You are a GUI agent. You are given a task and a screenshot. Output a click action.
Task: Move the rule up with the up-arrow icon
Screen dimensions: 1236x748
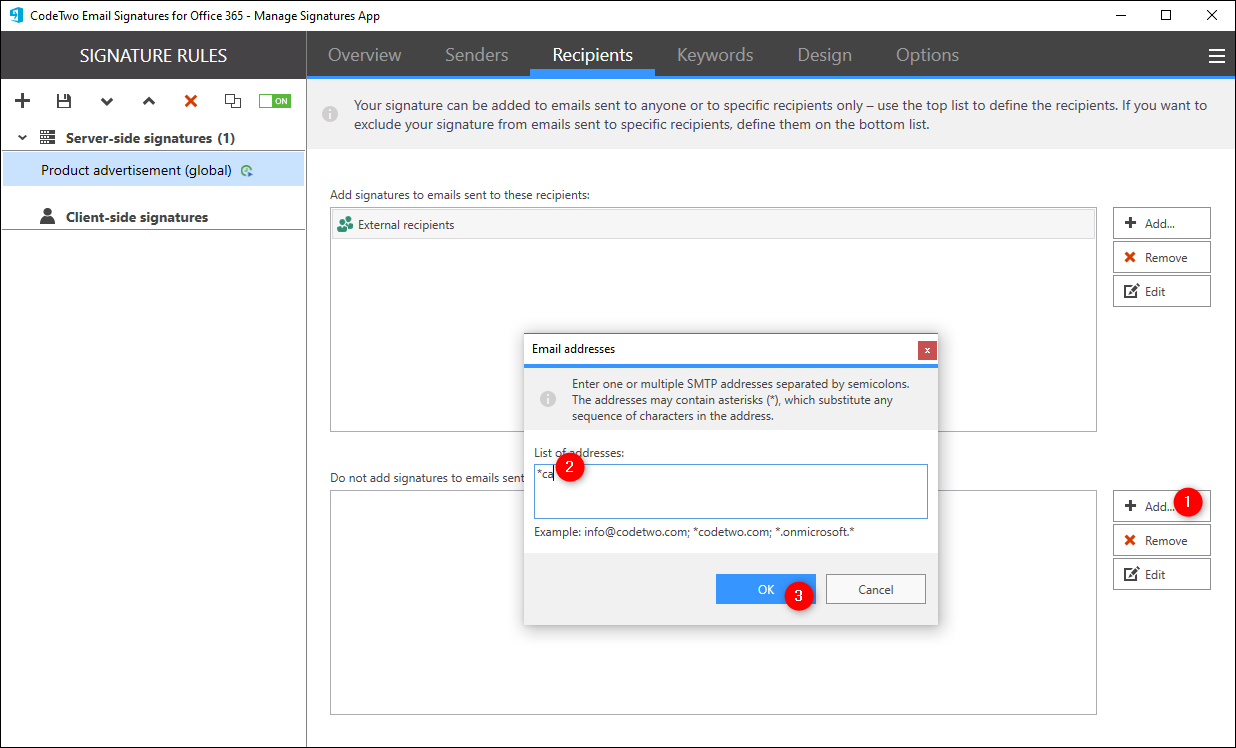pos(148,101)
